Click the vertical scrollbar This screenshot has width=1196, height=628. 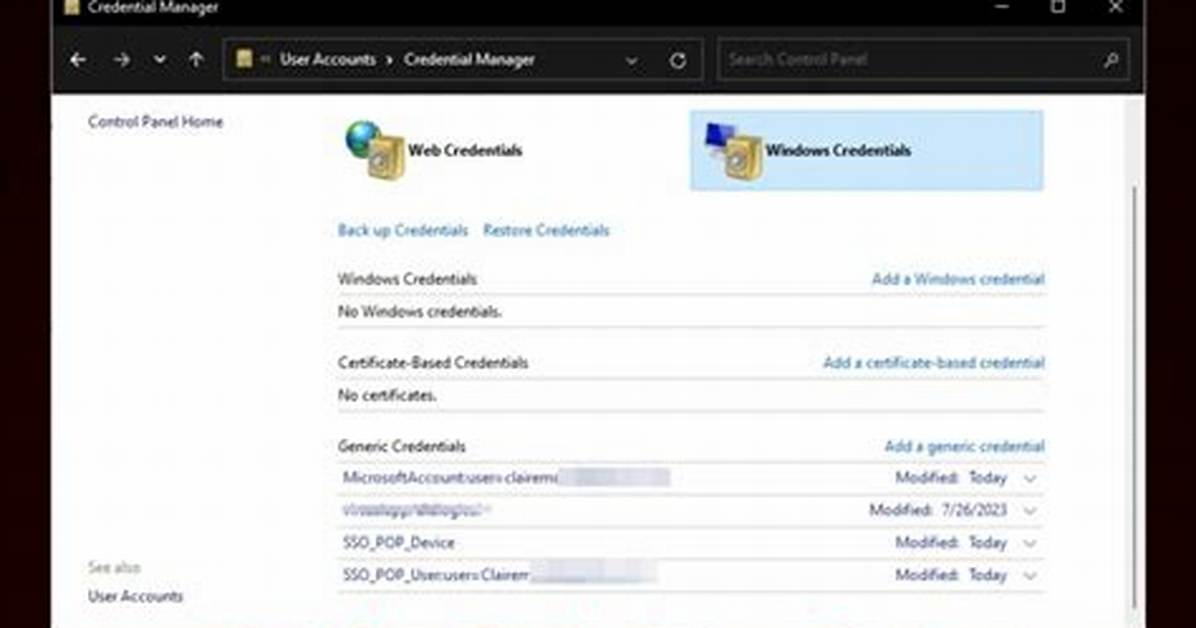1136,397
